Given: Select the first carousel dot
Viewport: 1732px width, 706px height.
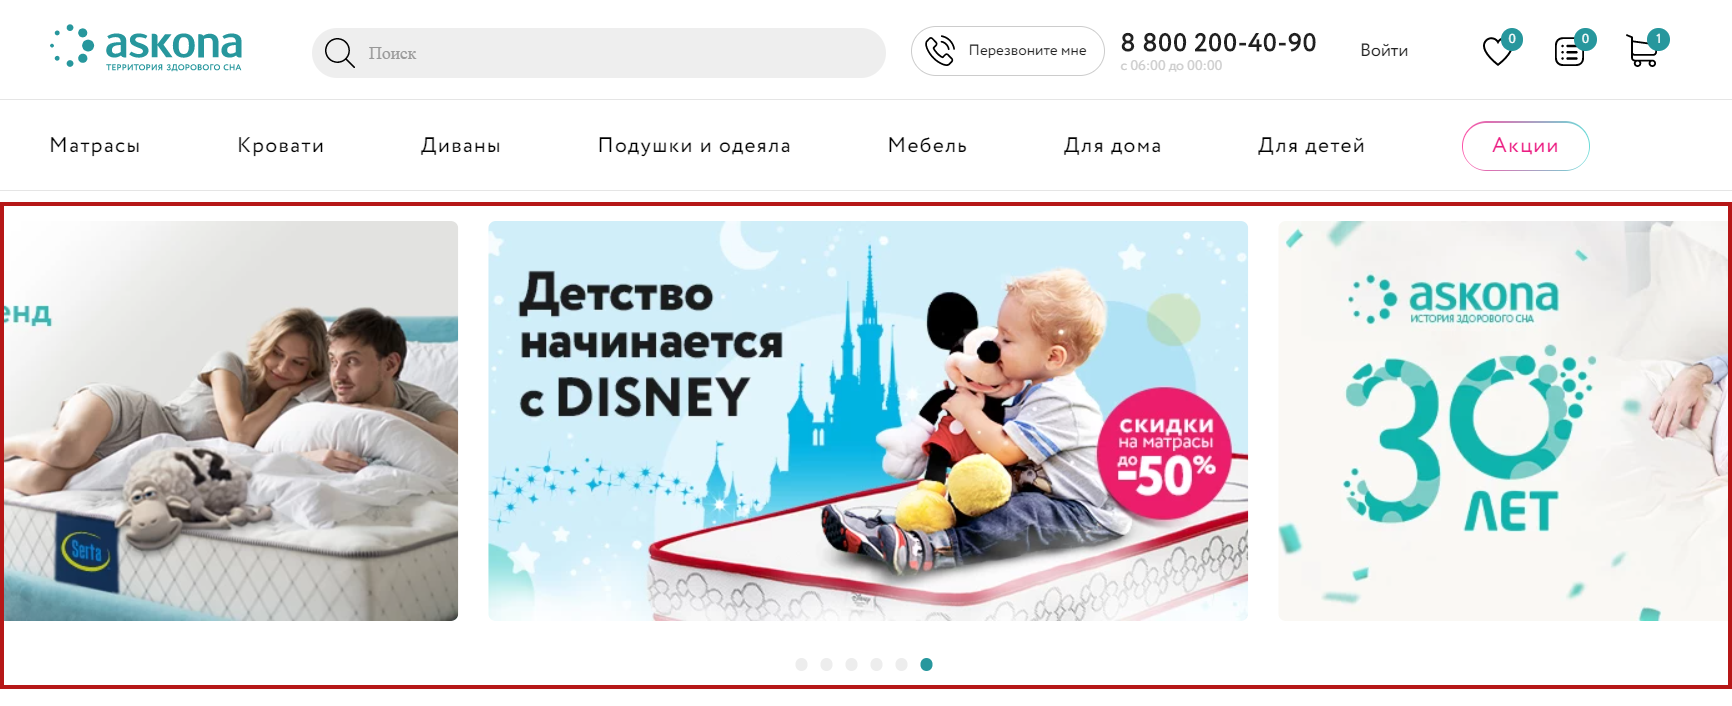Looking at the screenshot, I should [x=801, y=664].
